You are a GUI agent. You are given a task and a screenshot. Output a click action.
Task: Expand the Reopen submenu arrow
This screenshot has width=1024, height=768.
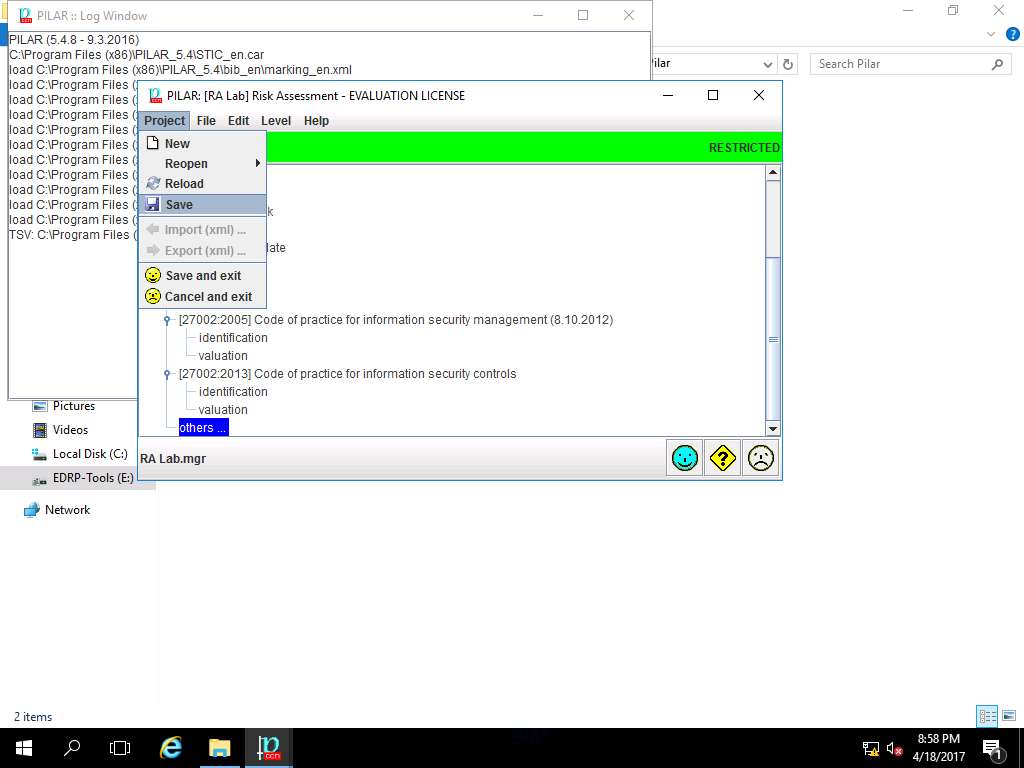point(258,163)
